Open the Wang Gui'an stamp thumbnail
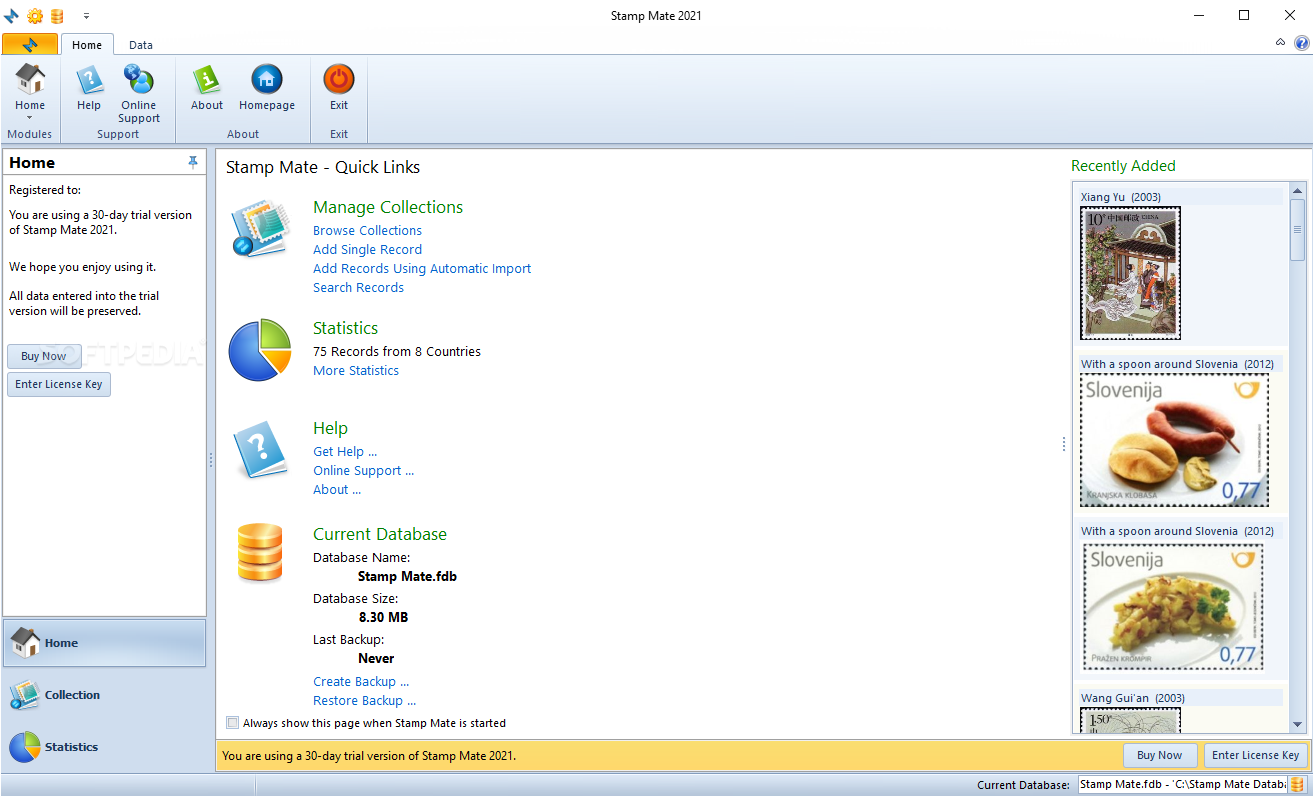The width and height of the screenshot is (1314, 797). pyautogui.click(x=1130, y=720)
